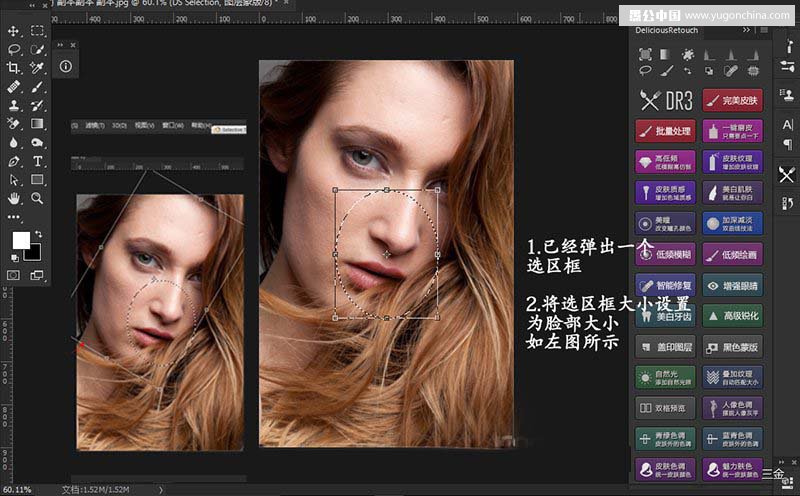Select the Hand tool

coord(13,198)
